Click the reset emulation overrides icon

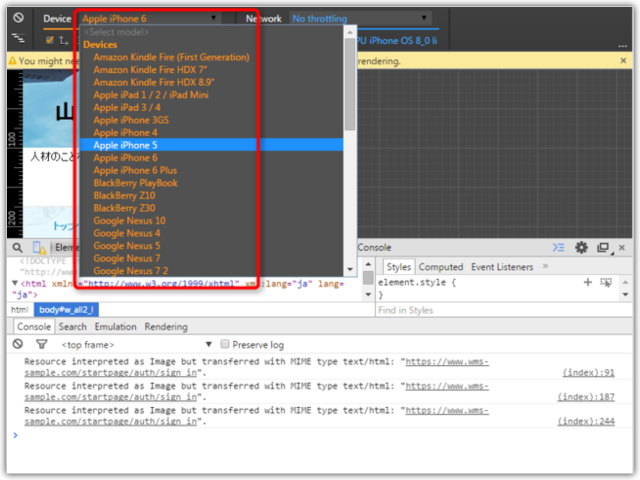(x=18, y=18)
